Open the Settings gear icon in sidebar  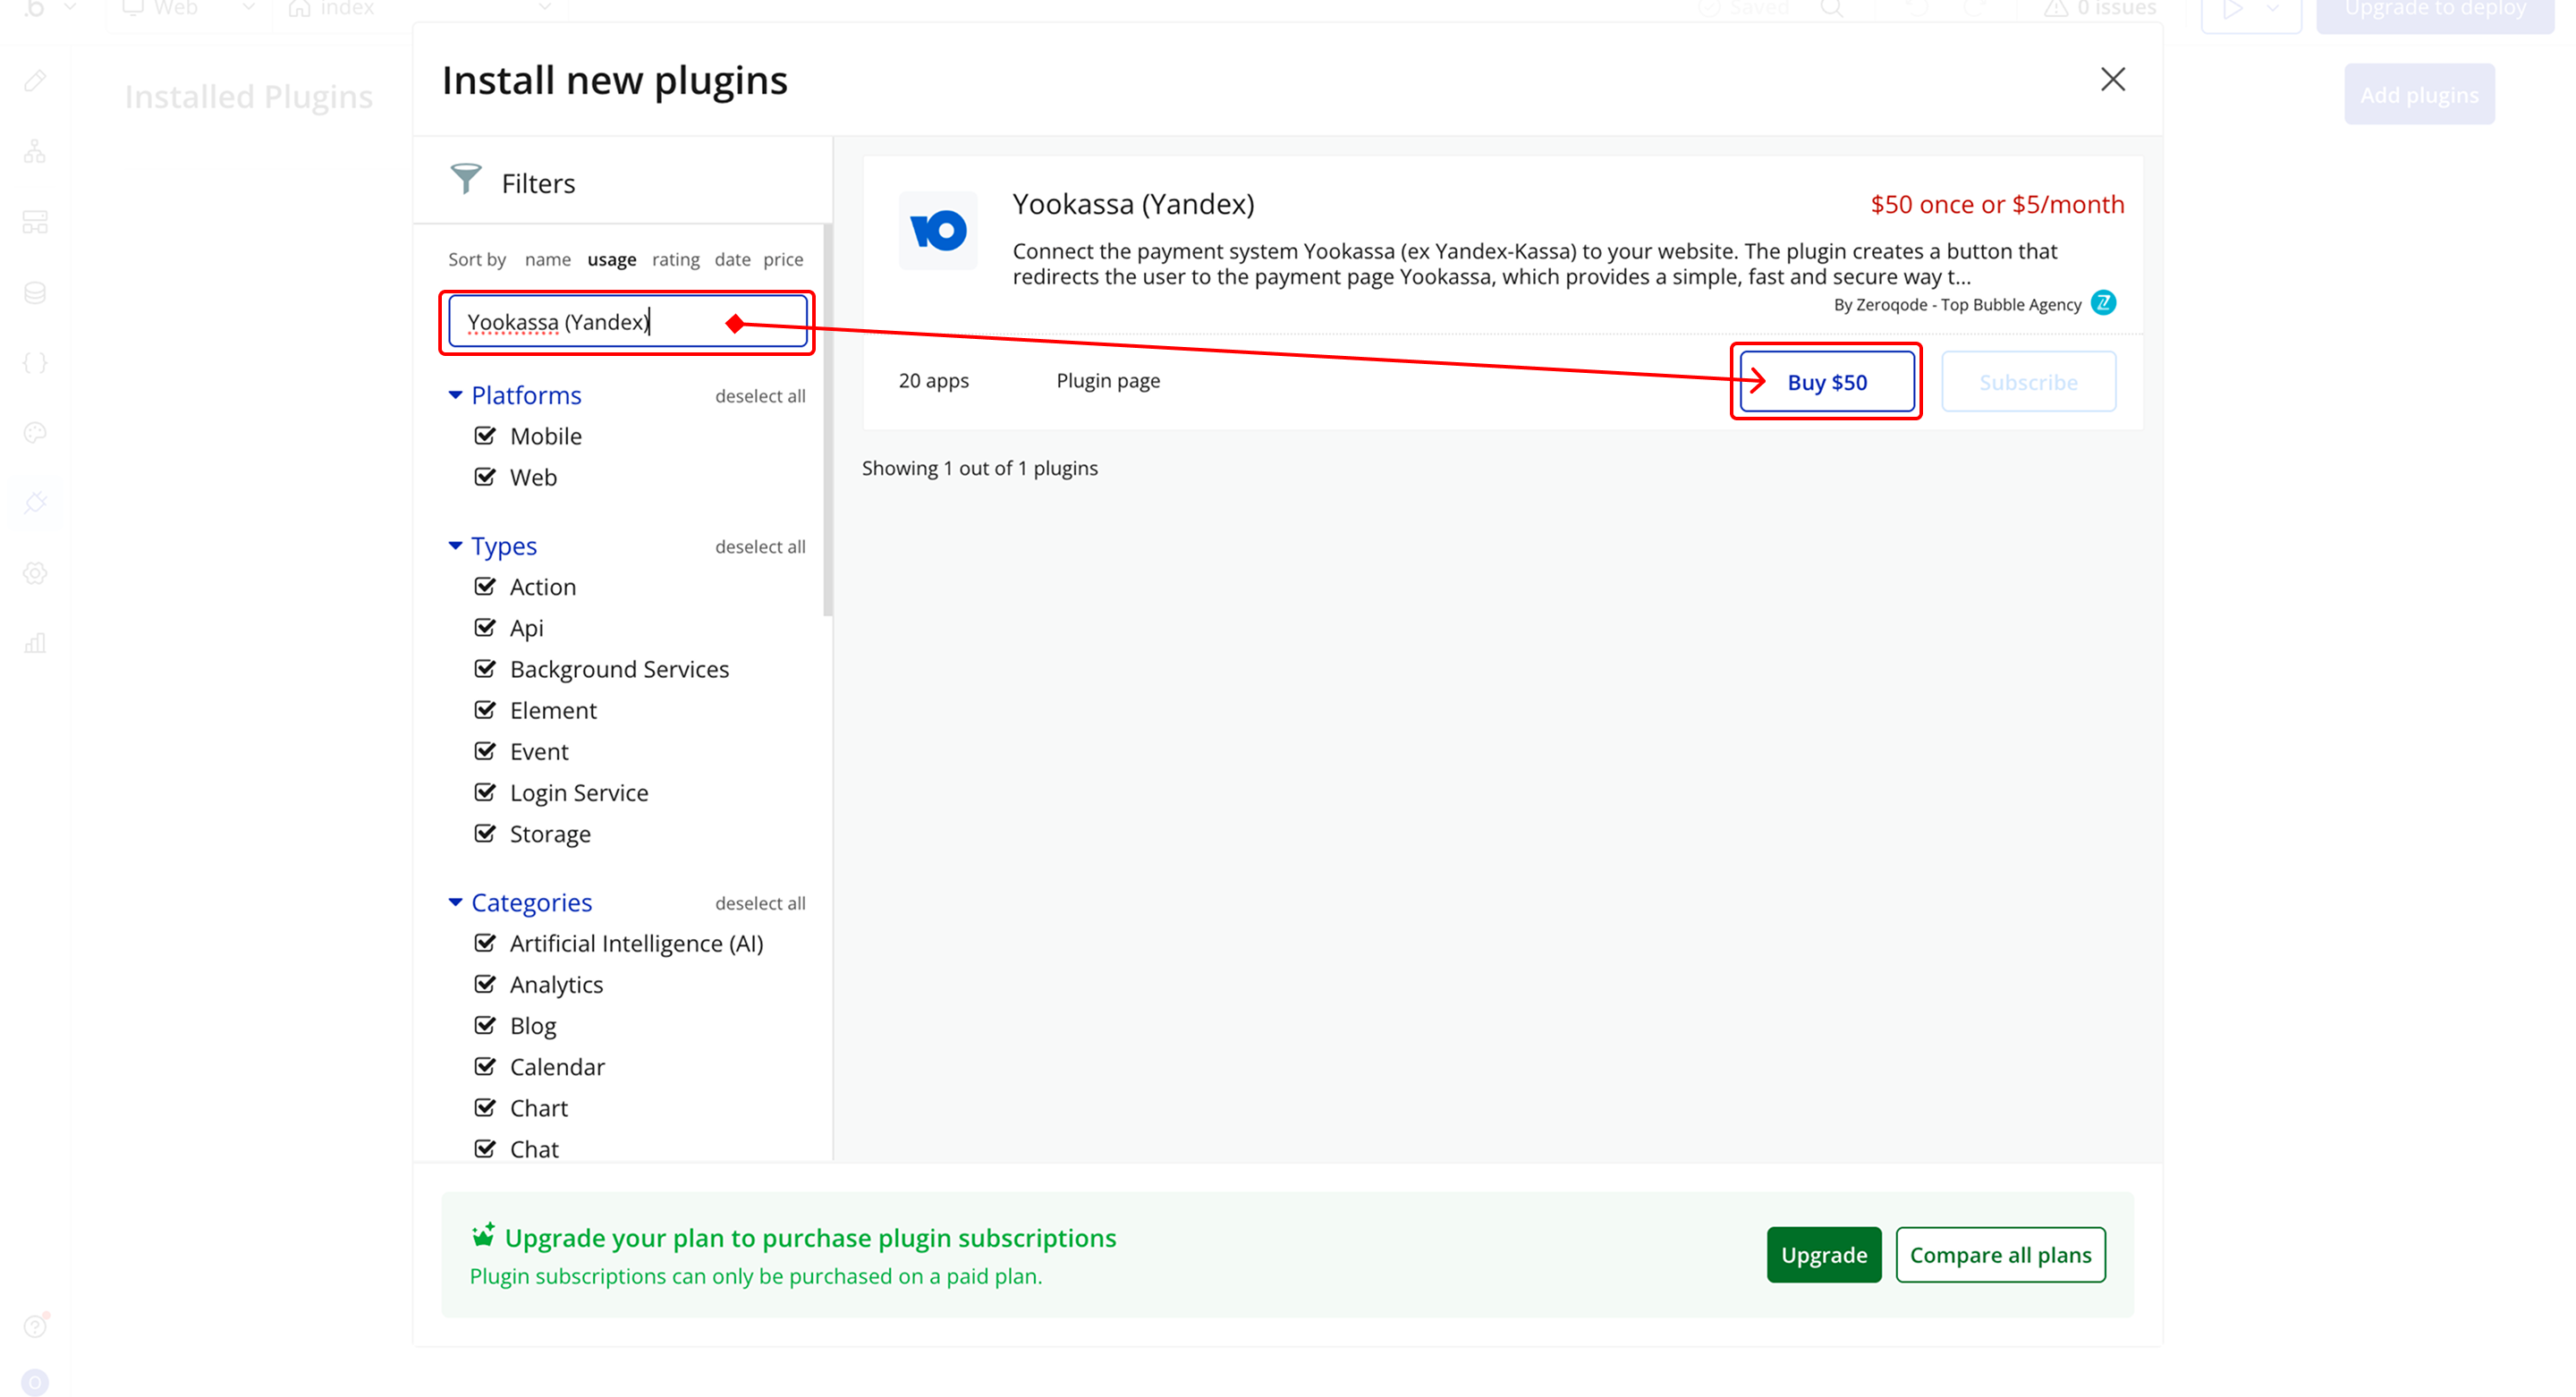[x=35, y=574]
